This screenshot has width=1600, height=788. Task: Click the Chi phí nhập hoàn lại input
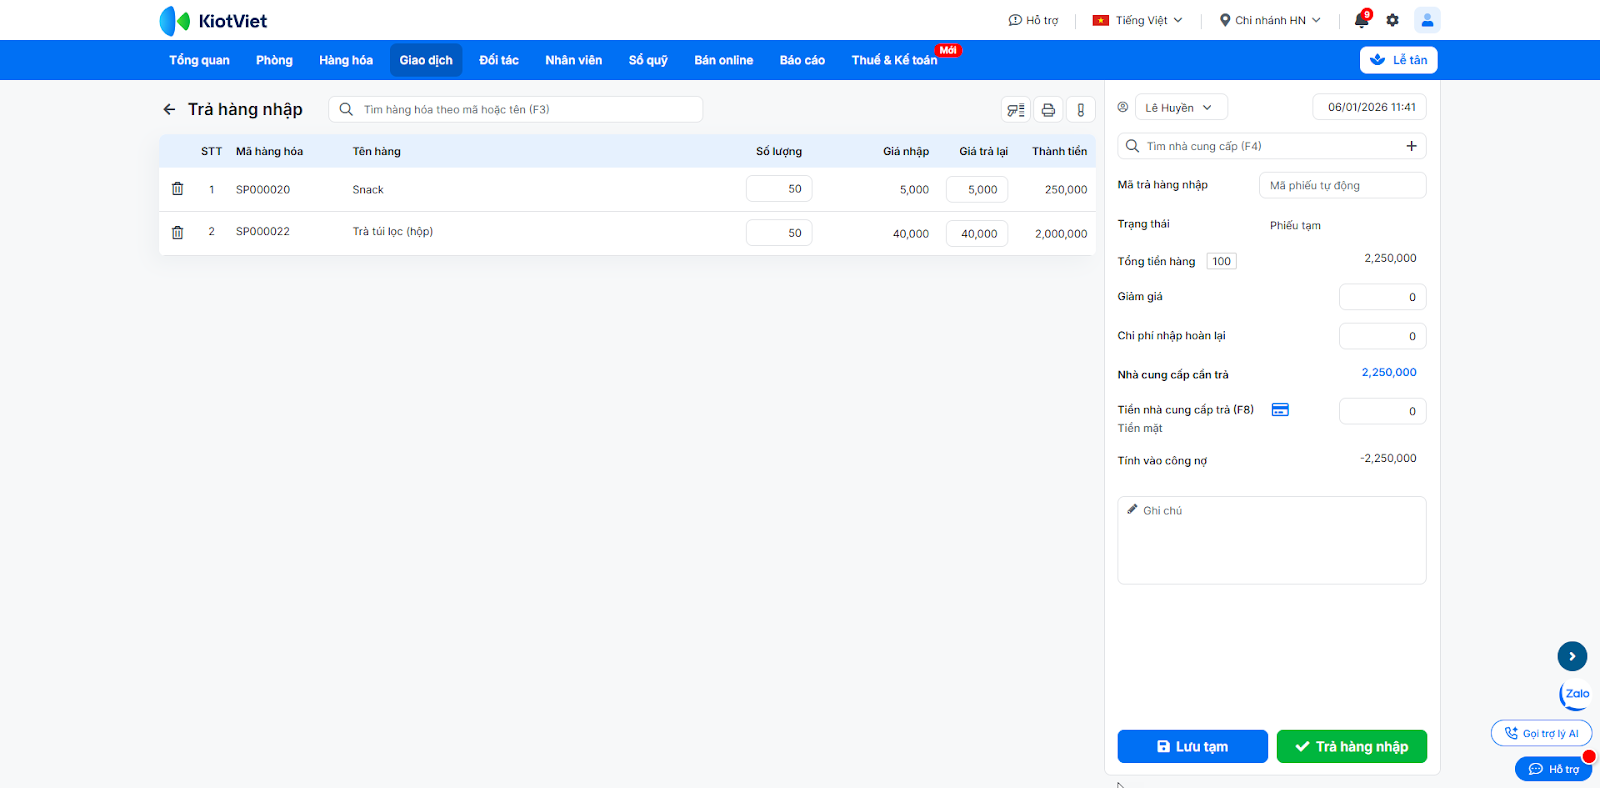point(1383,336)
